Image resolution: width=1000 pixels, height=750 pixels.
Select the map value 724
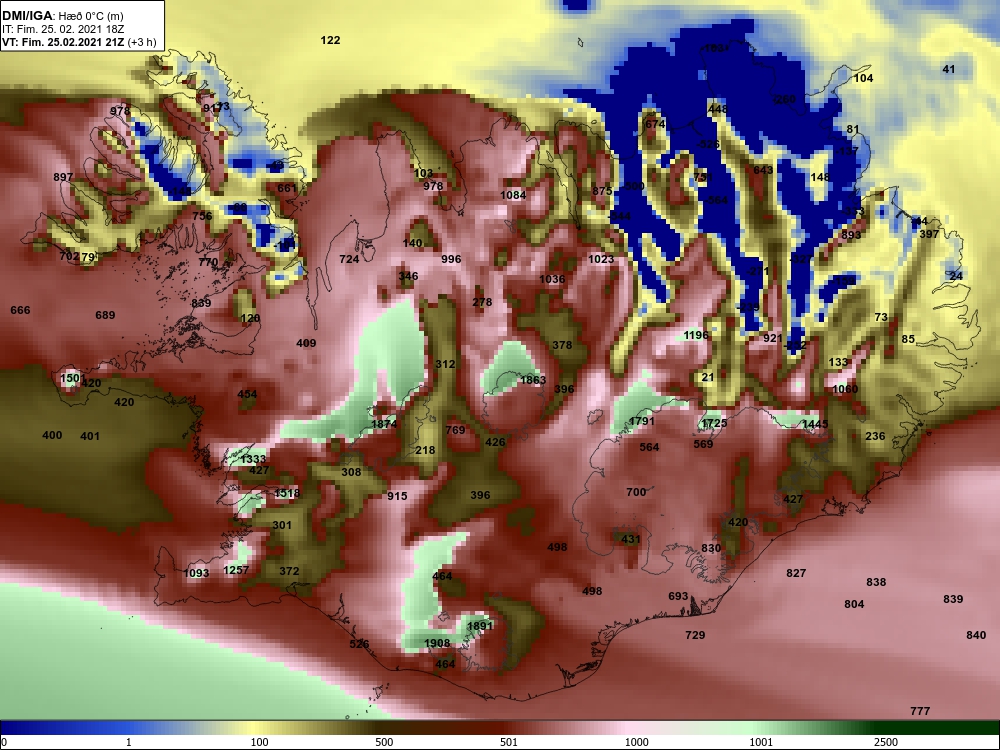(349, 259)
